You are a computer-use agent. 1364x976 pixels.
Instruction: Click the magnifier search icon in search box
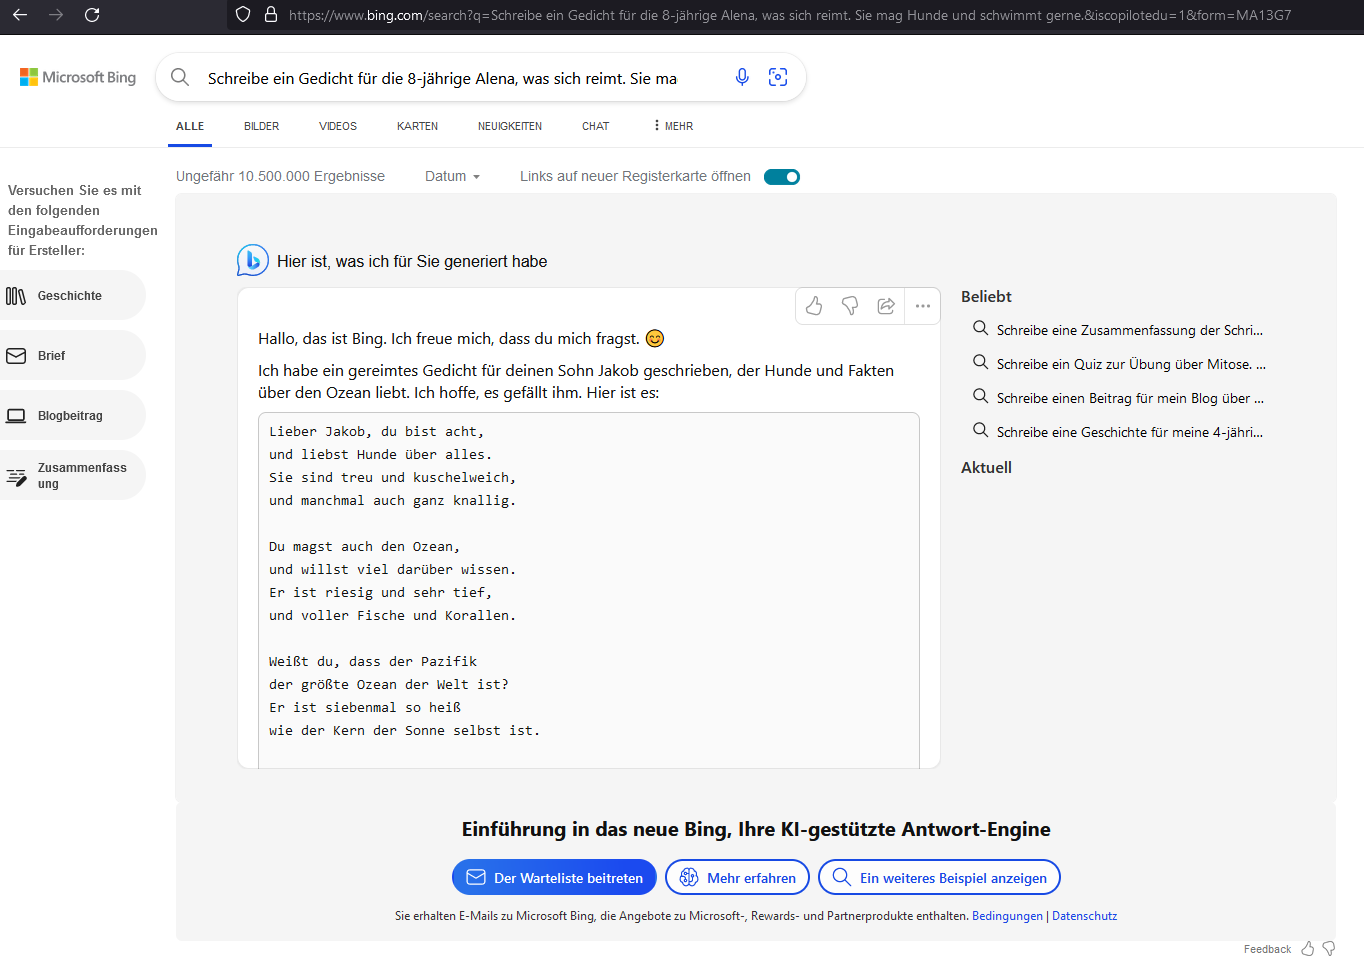pos(180,77)
